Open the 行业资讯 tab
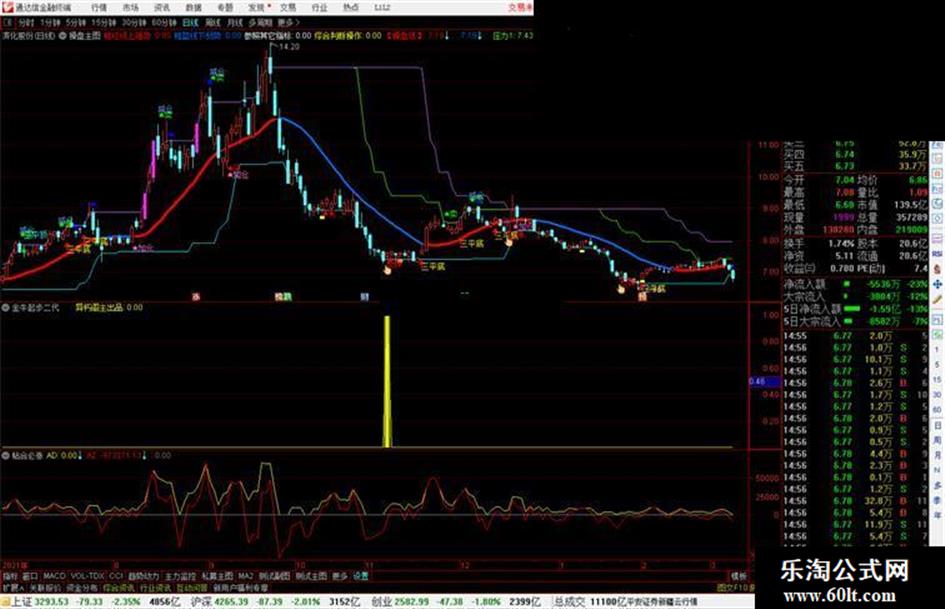945x609 pixels. coord(156,587)
